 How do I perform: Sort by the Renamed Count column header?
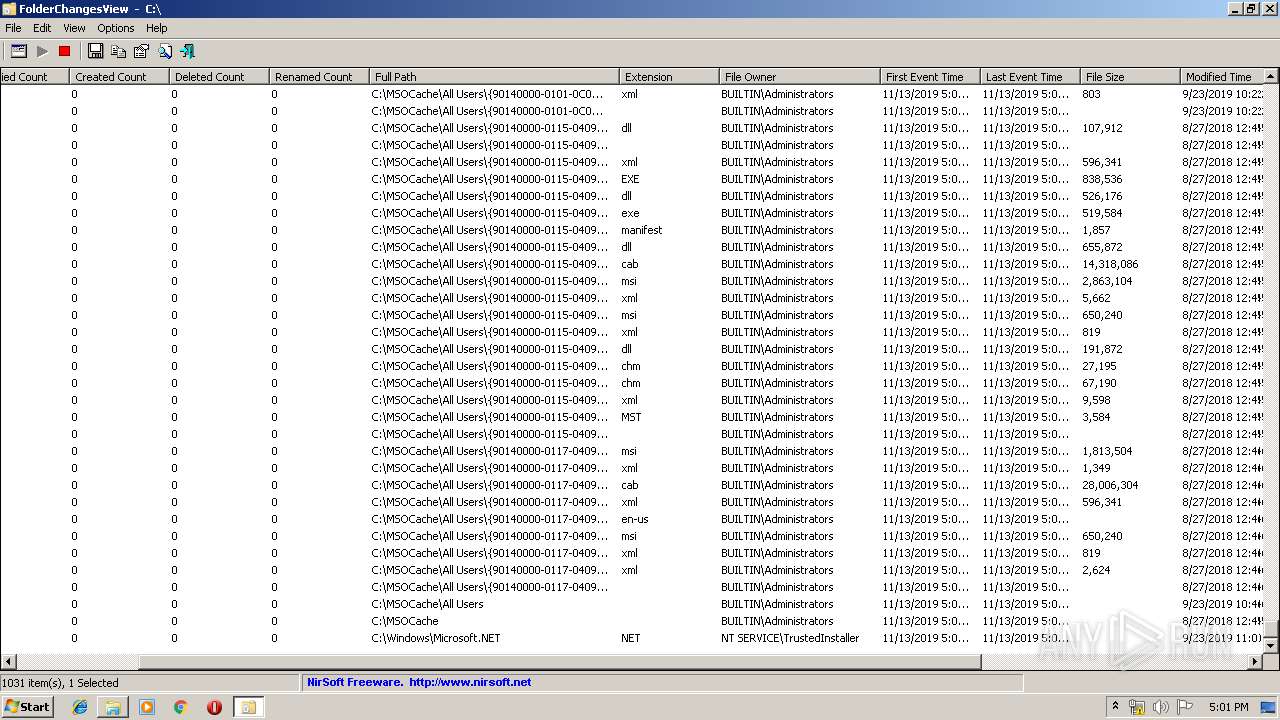click(319, 76)
